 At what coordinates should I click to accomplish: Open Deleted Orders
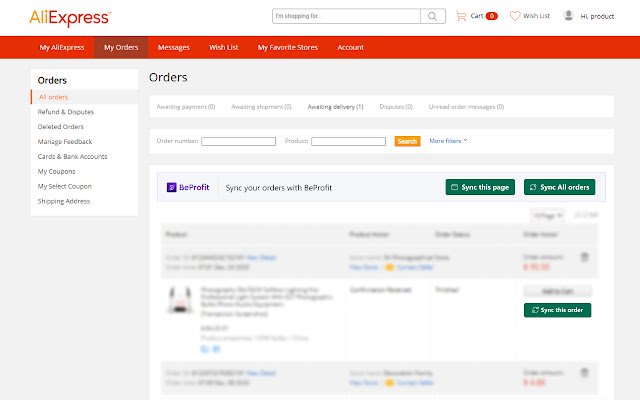[x=60, y=127]
